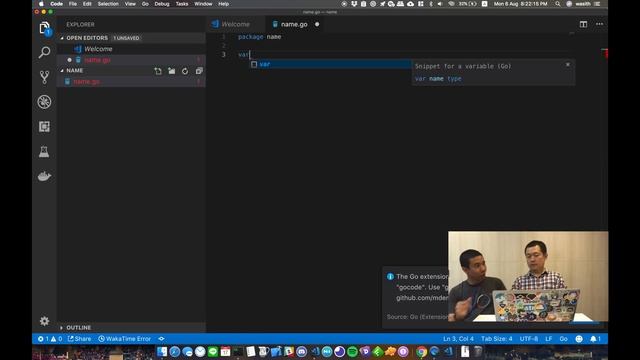Create a new file in NAME folder
This screenshot has height=360, width=640.
pos(158,71)
